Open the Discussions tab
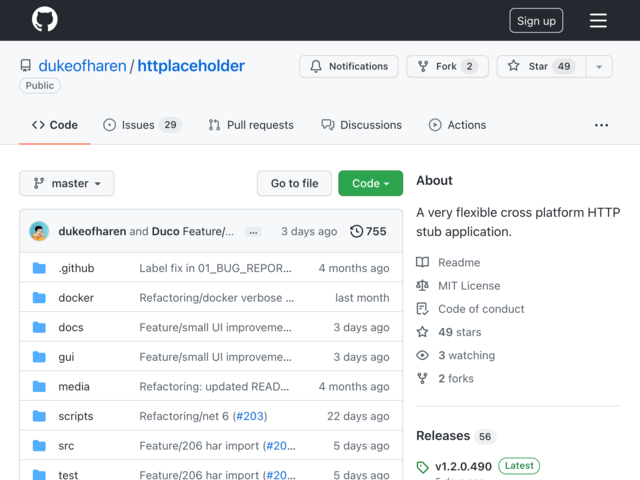 pyautogui.click(x=361, y=125)
